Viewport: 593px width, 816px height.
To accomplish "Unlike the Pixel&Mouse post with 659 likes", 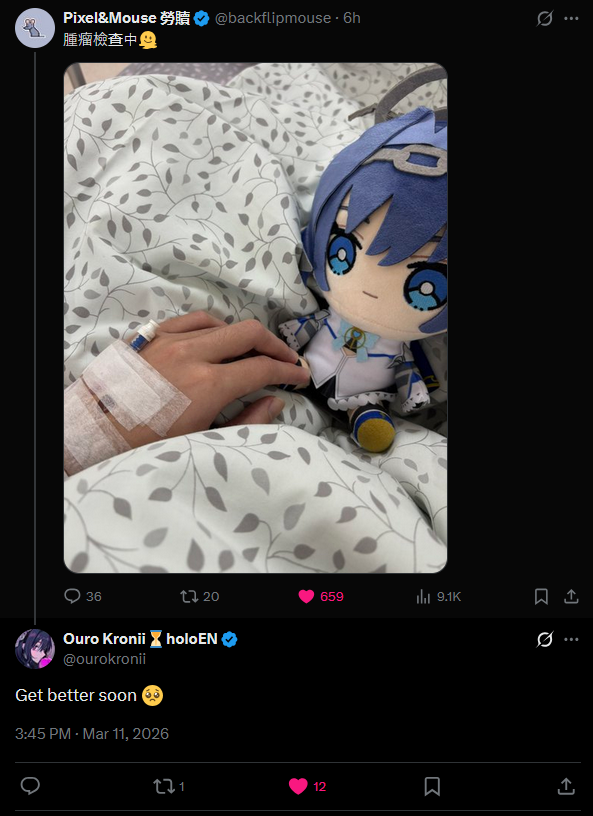I will click(x=321, y=596).
